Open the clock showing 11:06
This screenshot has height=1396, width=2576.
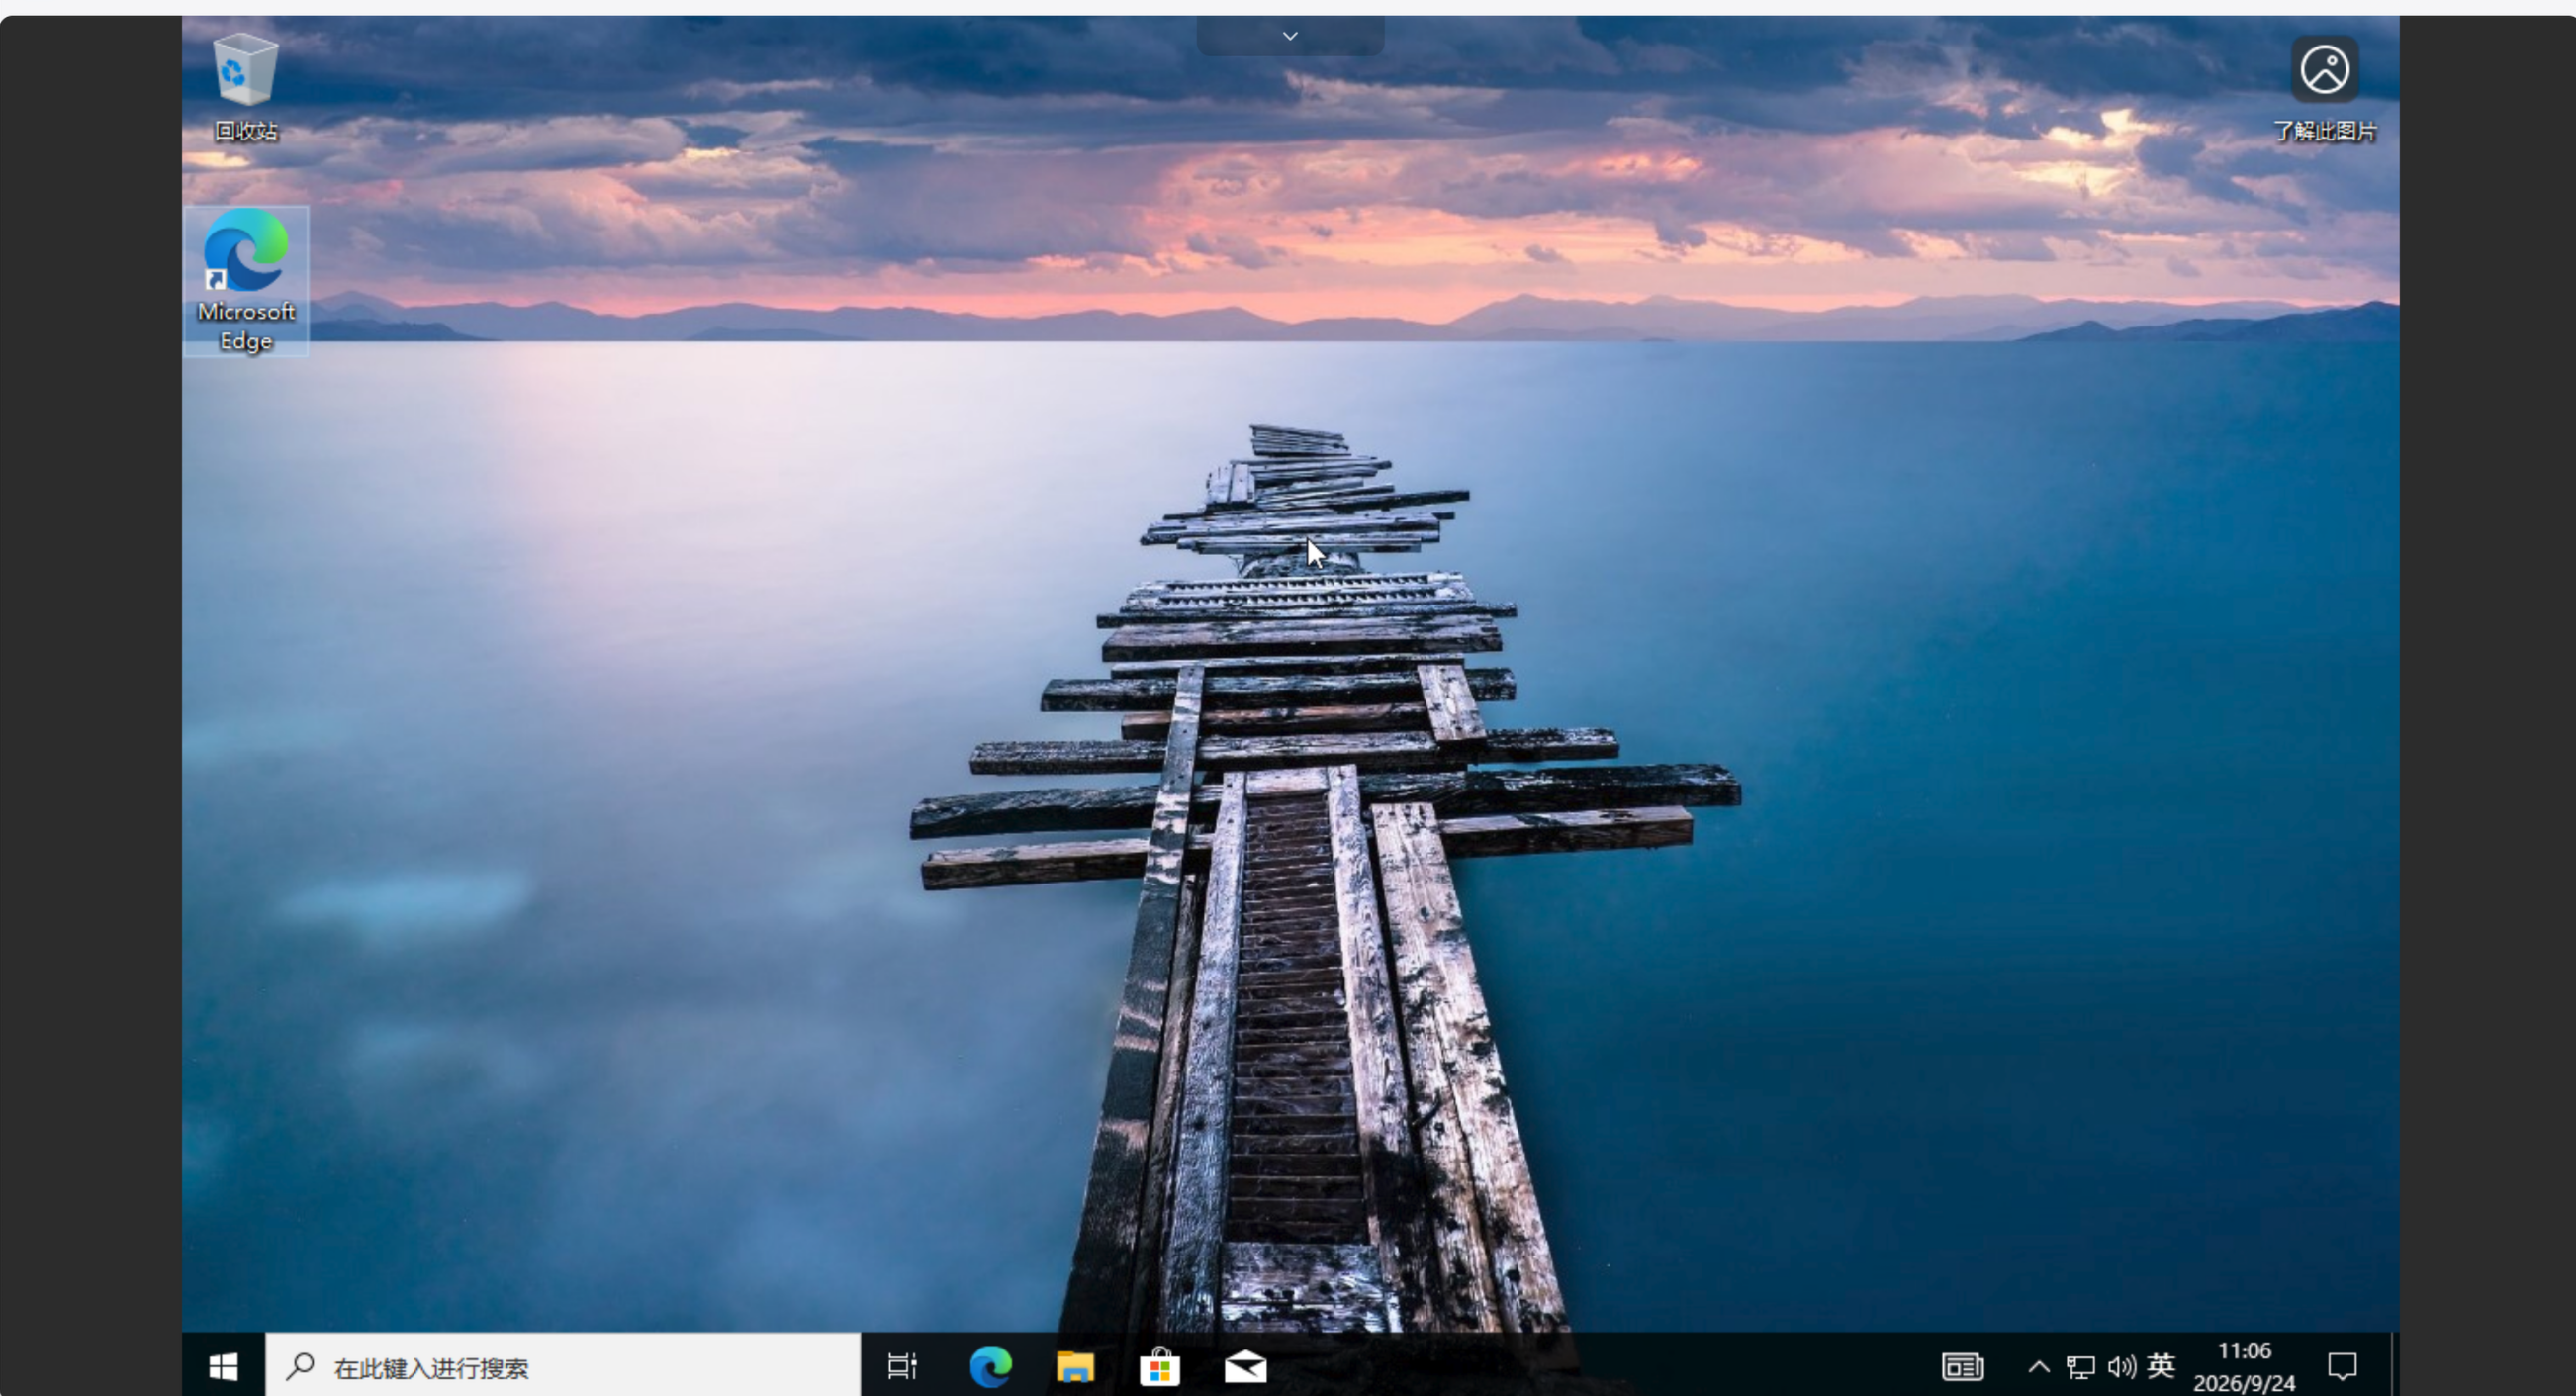2244,1366
